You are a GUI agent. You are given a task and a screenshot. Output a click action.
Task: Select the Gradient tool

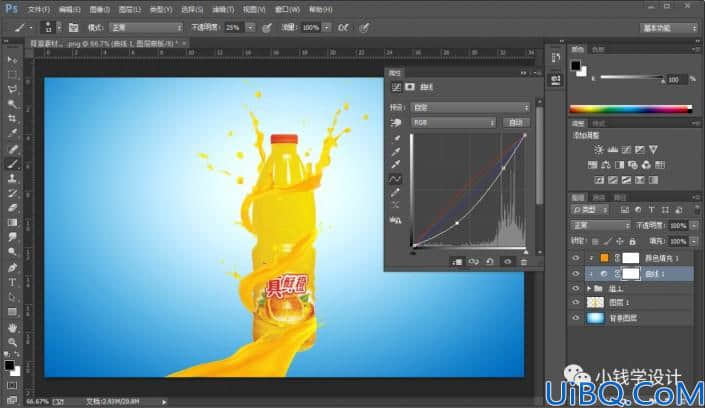point(12,223)
